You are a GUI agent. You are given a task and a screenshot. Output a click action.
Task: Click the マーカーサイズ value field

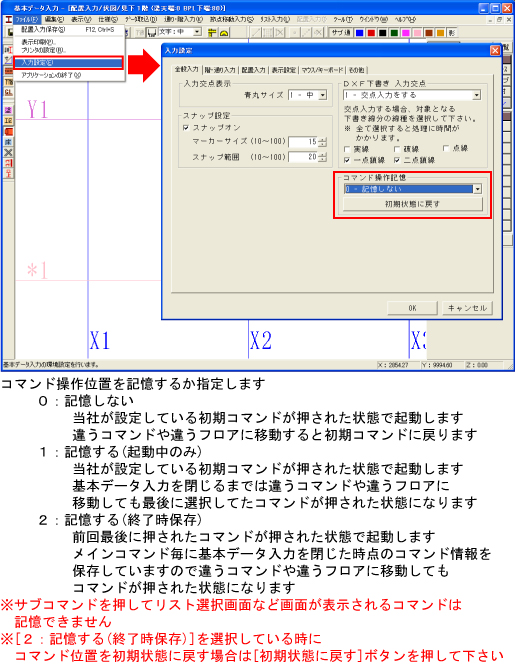pos(303,142)
